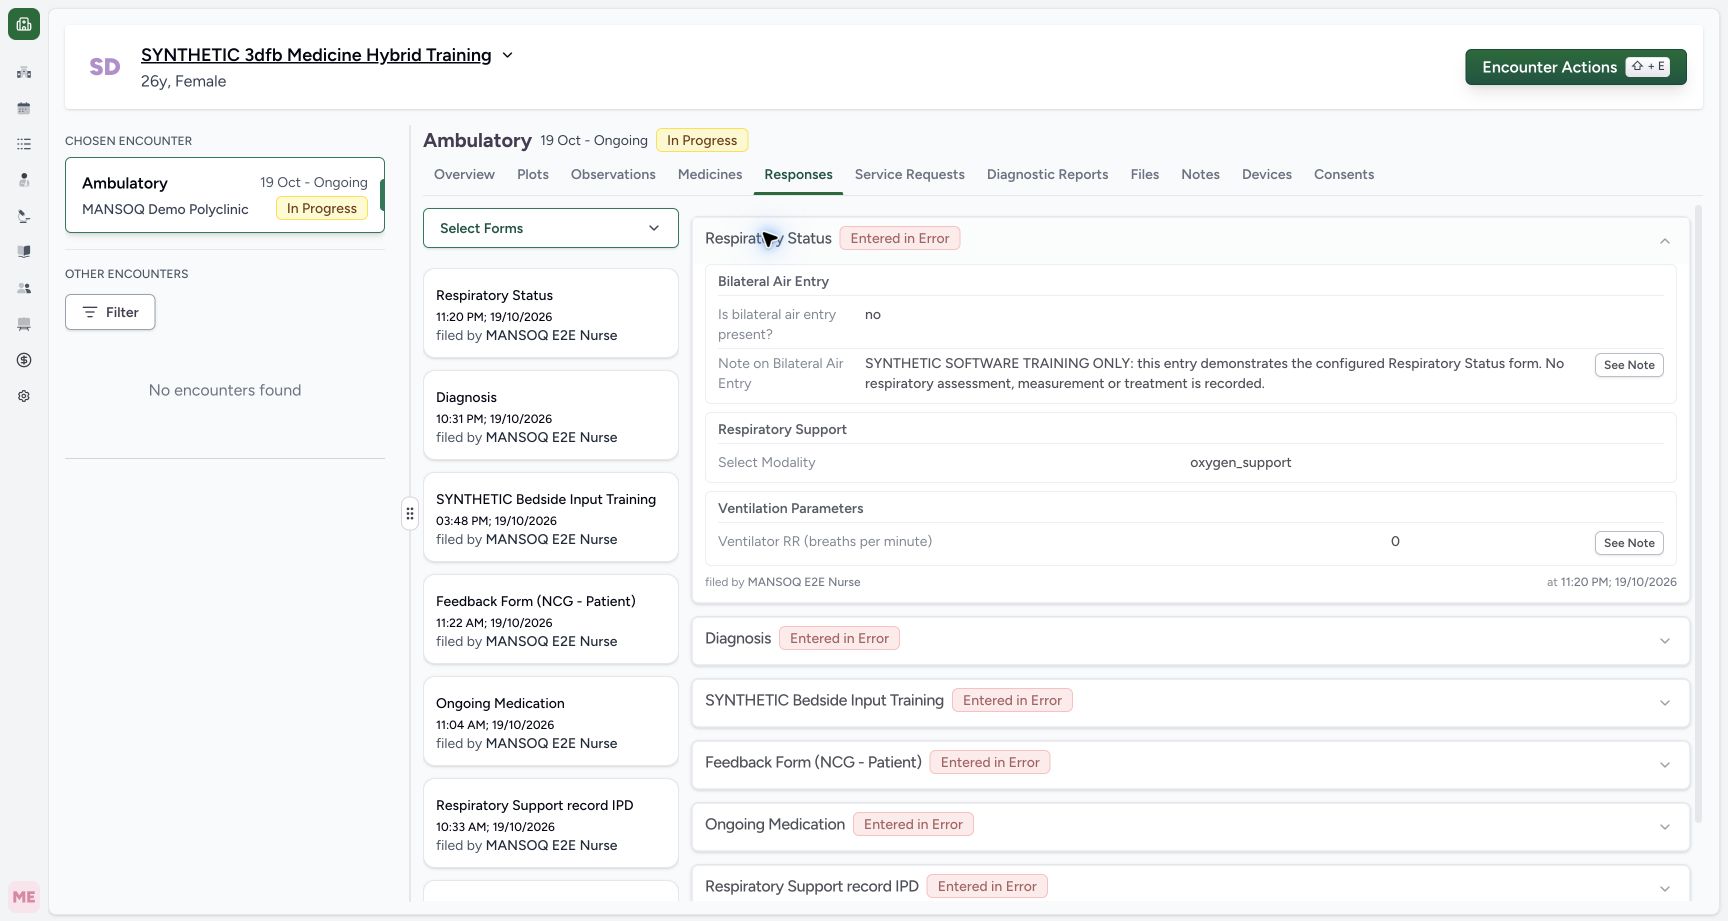Image resolution: width=1728 pixels, height=921 pixels.
Task: Click the green hospital logo icon
Action: tap(24, 24)
